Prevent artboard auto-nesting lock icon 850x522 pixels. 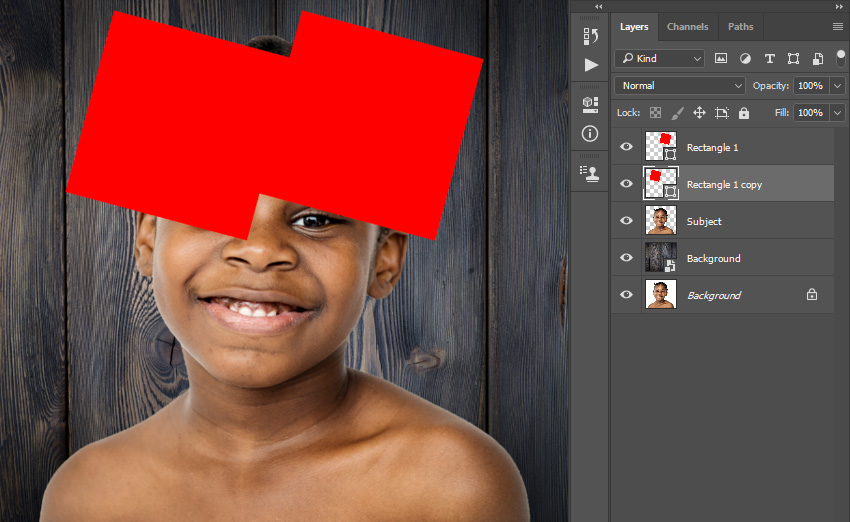722,113
